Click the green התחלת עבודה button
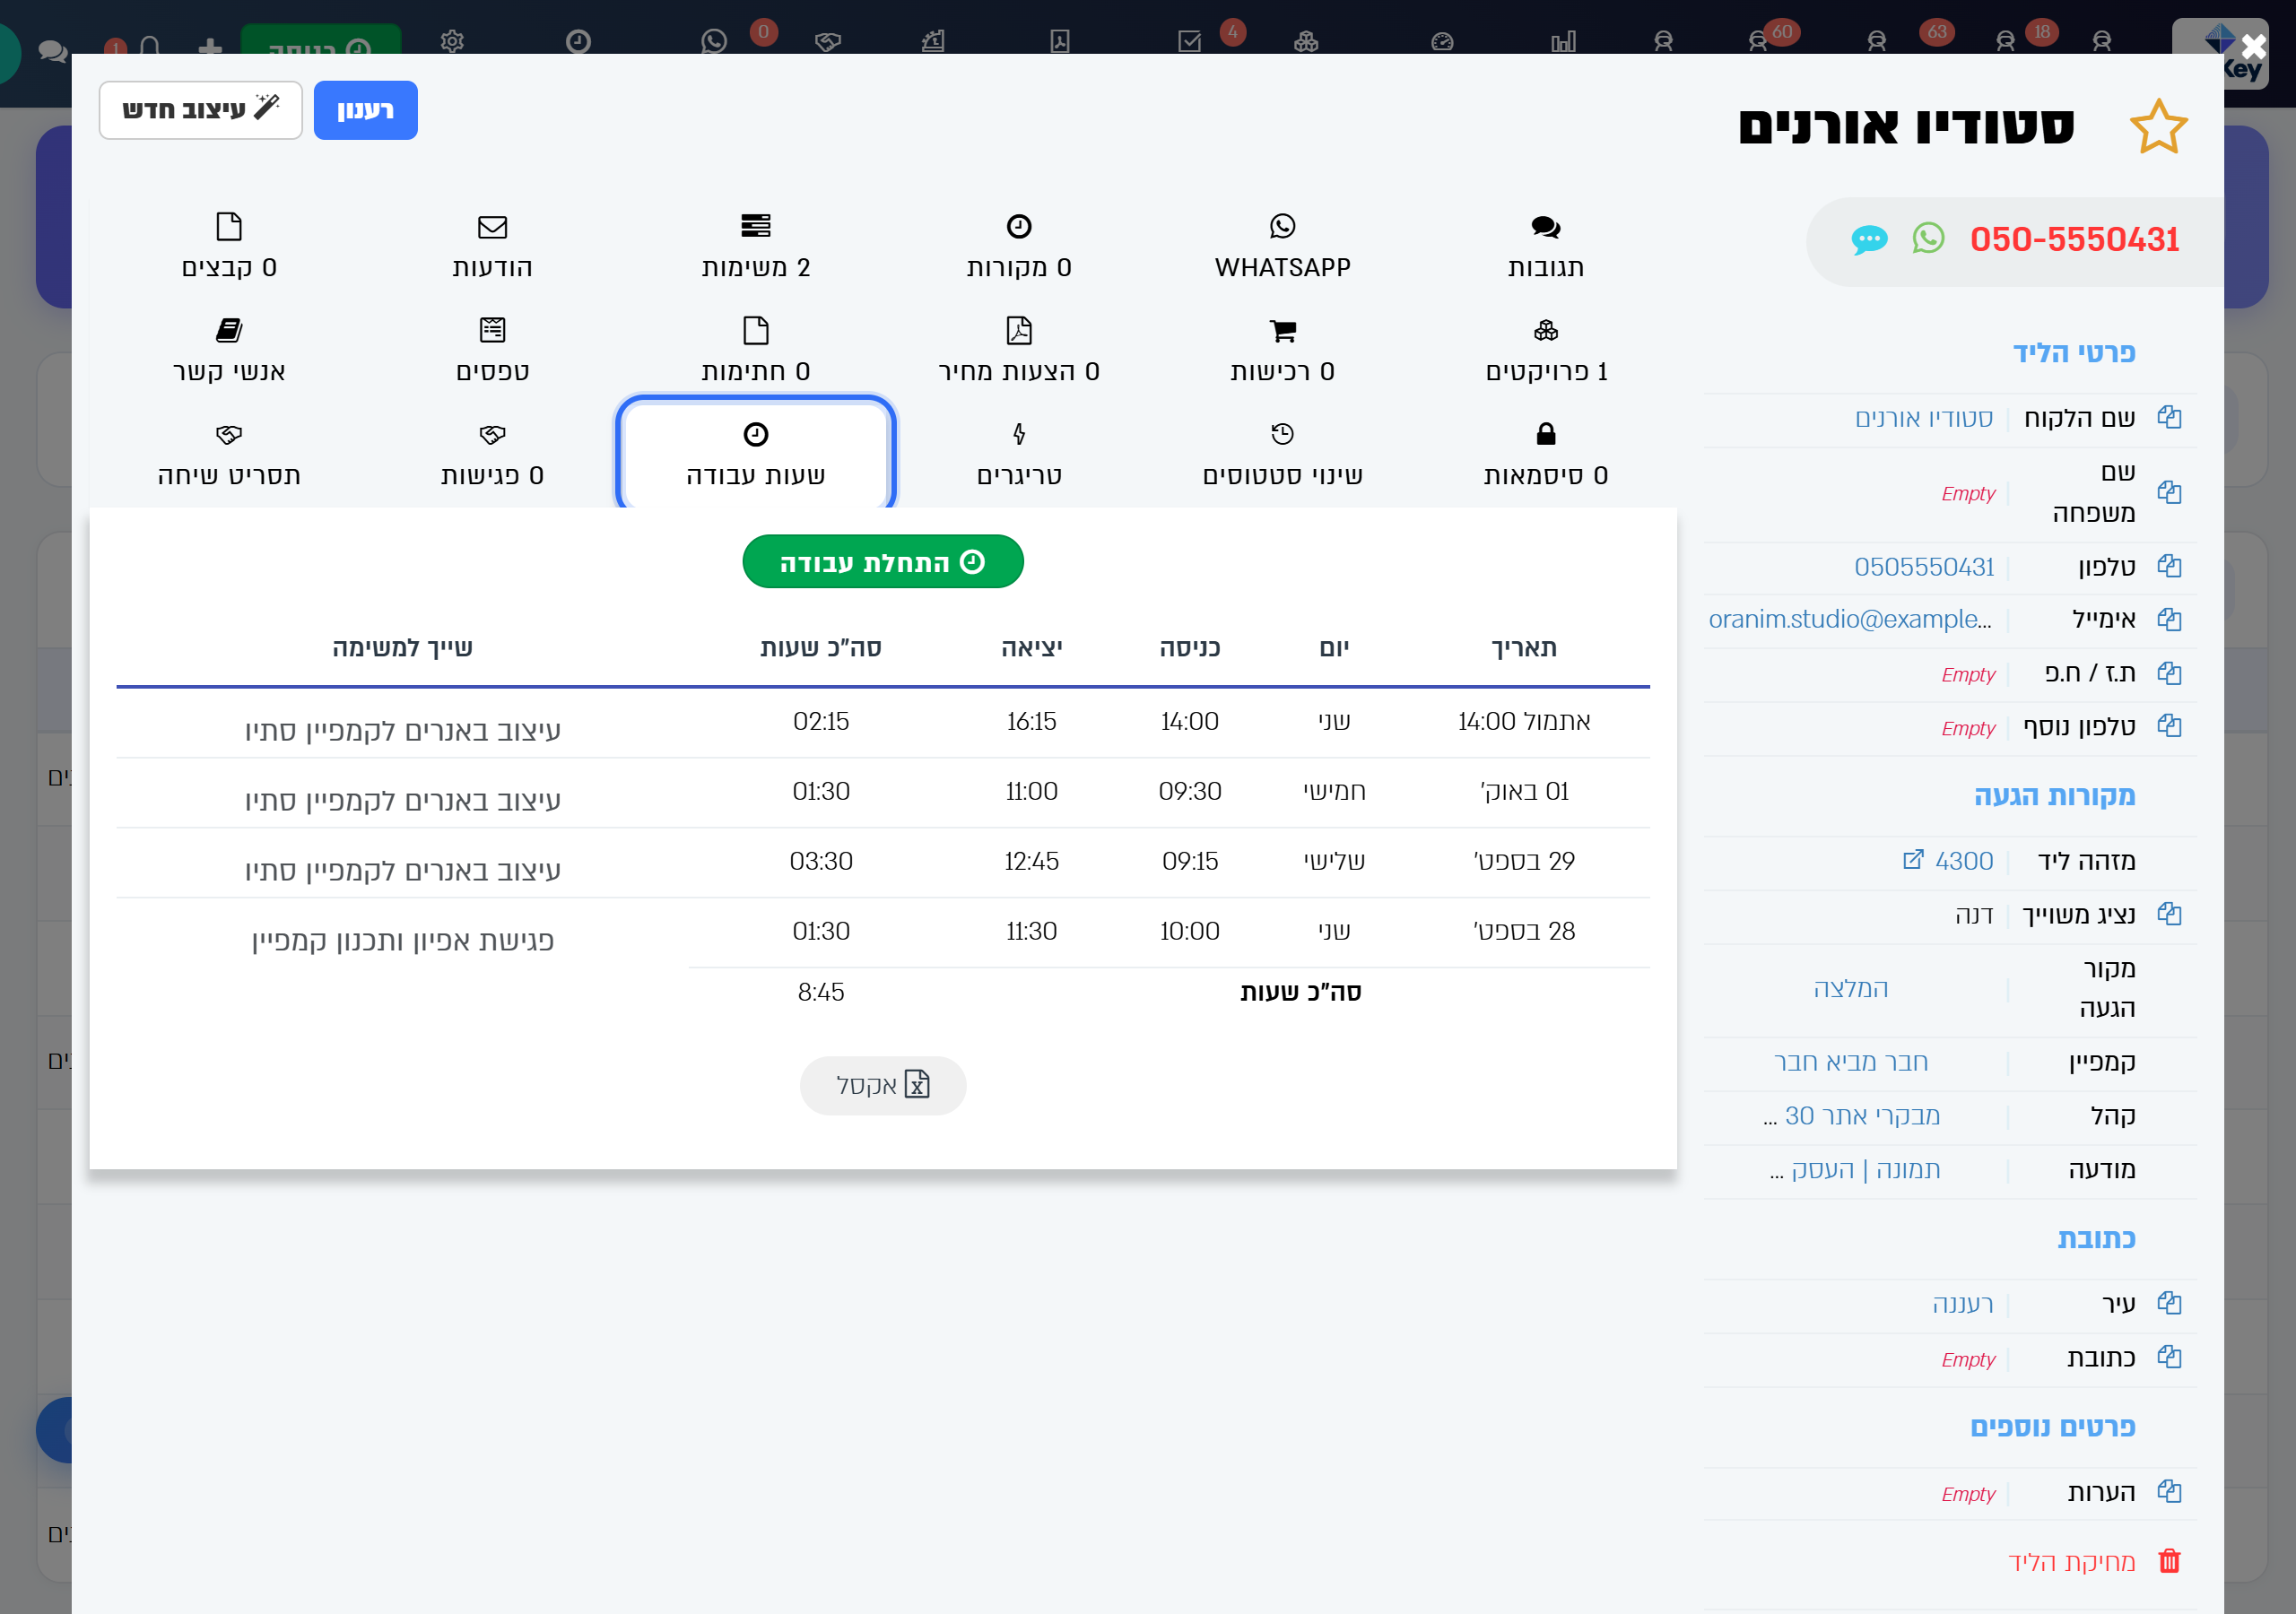 882,562
